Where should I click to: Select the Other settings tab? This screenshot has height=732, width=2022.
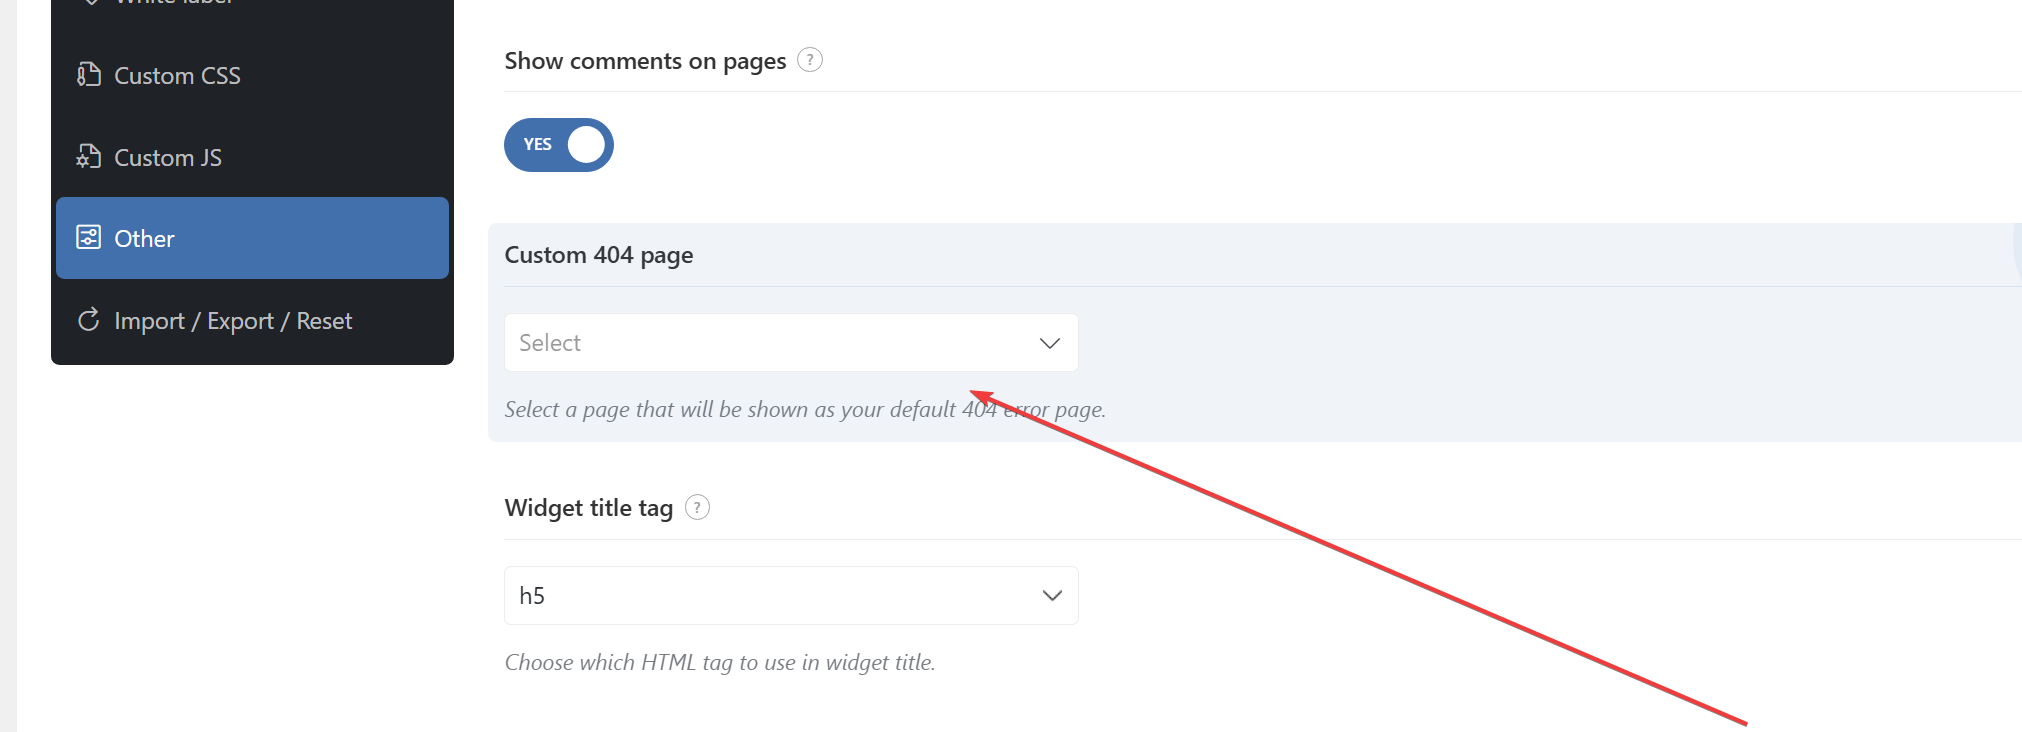point(252,238)
